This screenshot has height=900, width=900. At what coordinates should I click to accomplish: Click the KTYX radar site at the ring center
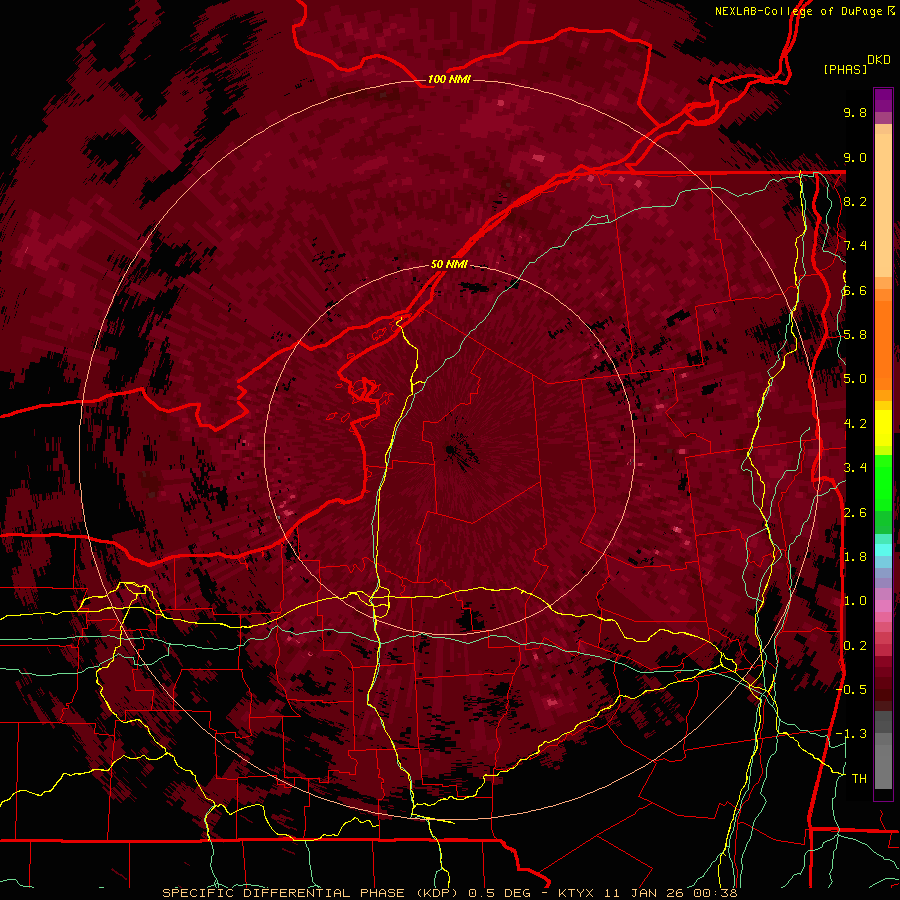[451, 449]
